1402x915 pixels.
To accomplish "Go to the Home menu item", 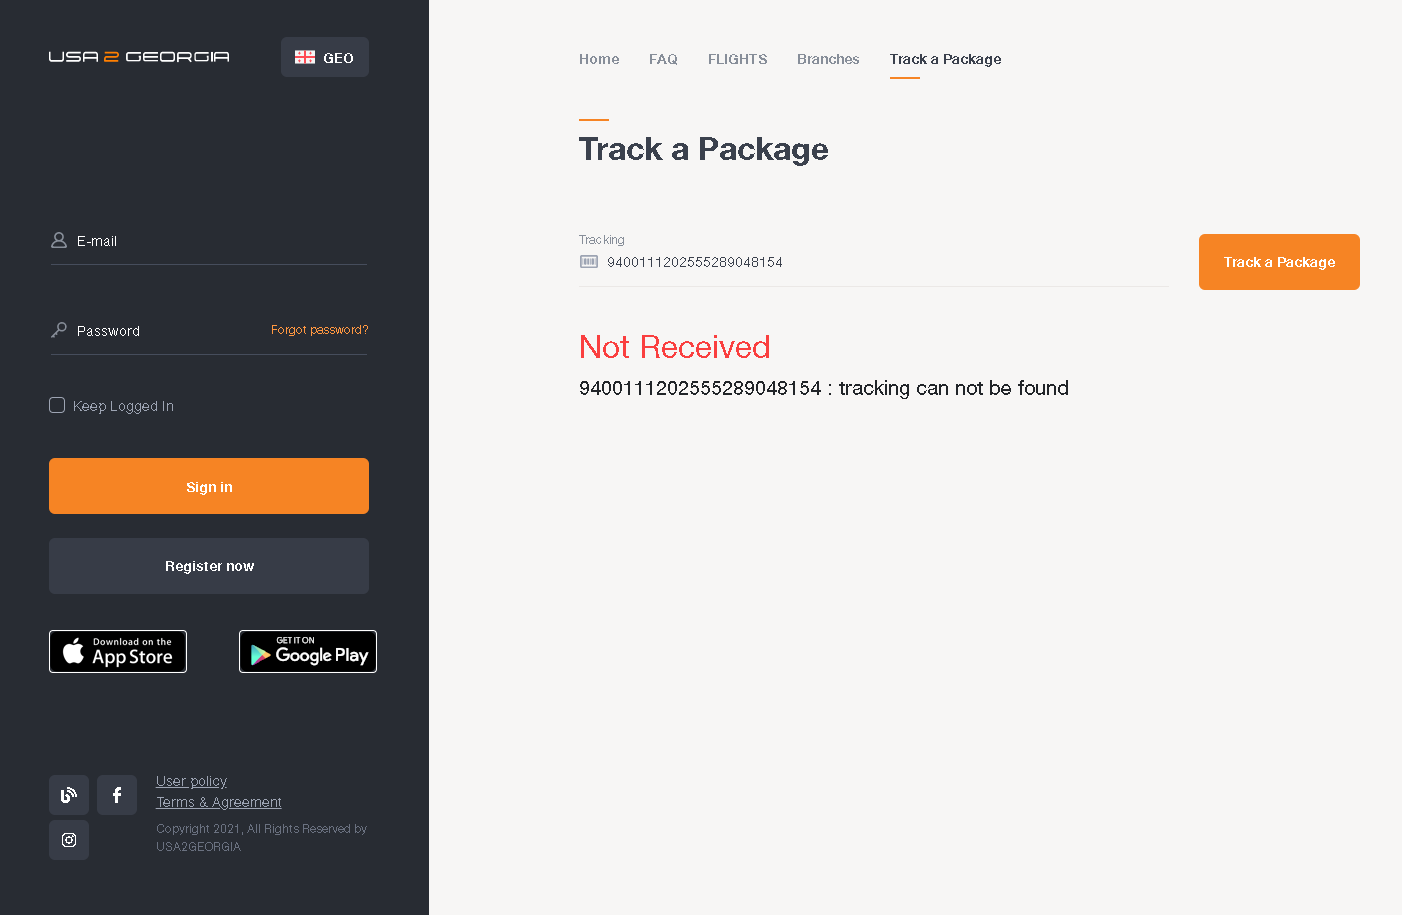I will point(599,59).
